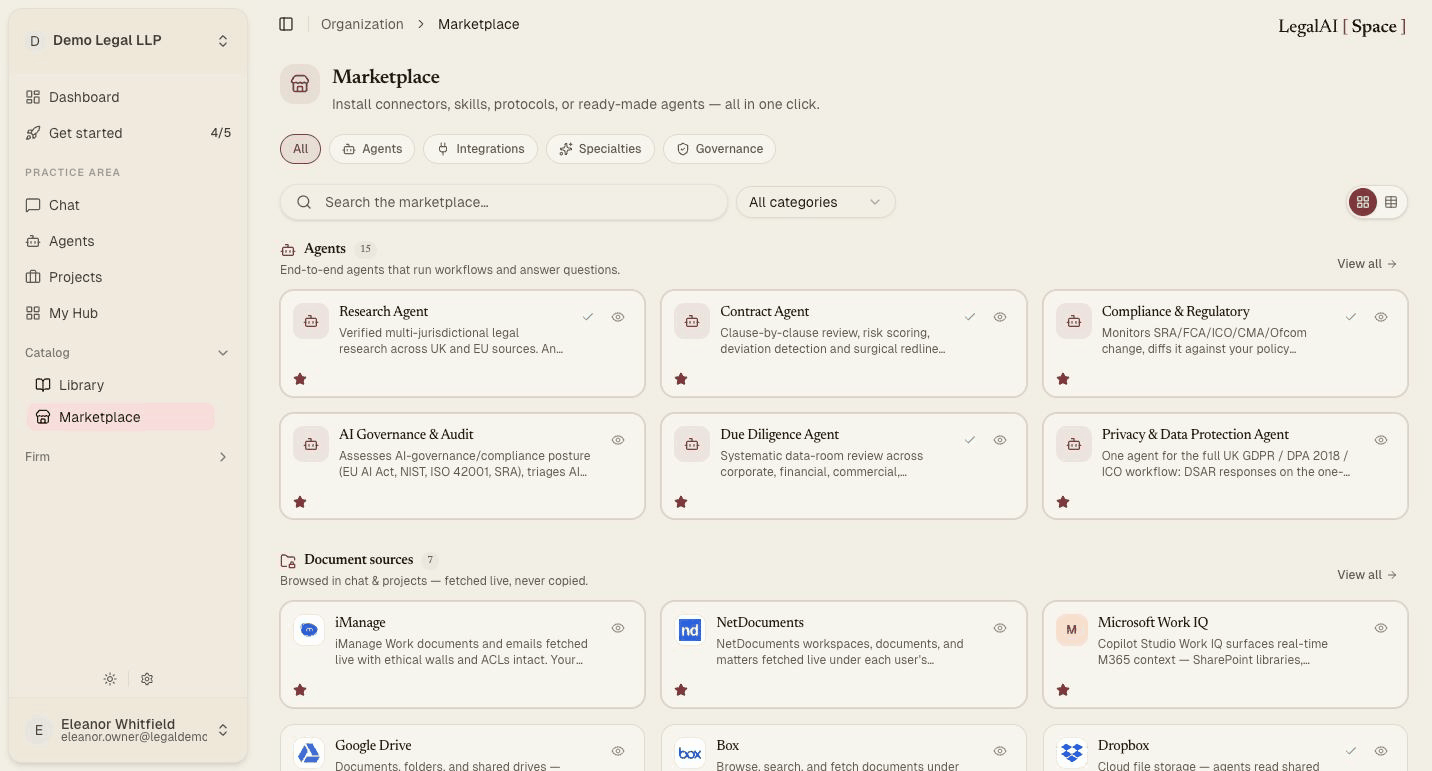
Task: Click the iManage logo icon
Action: 309,630
